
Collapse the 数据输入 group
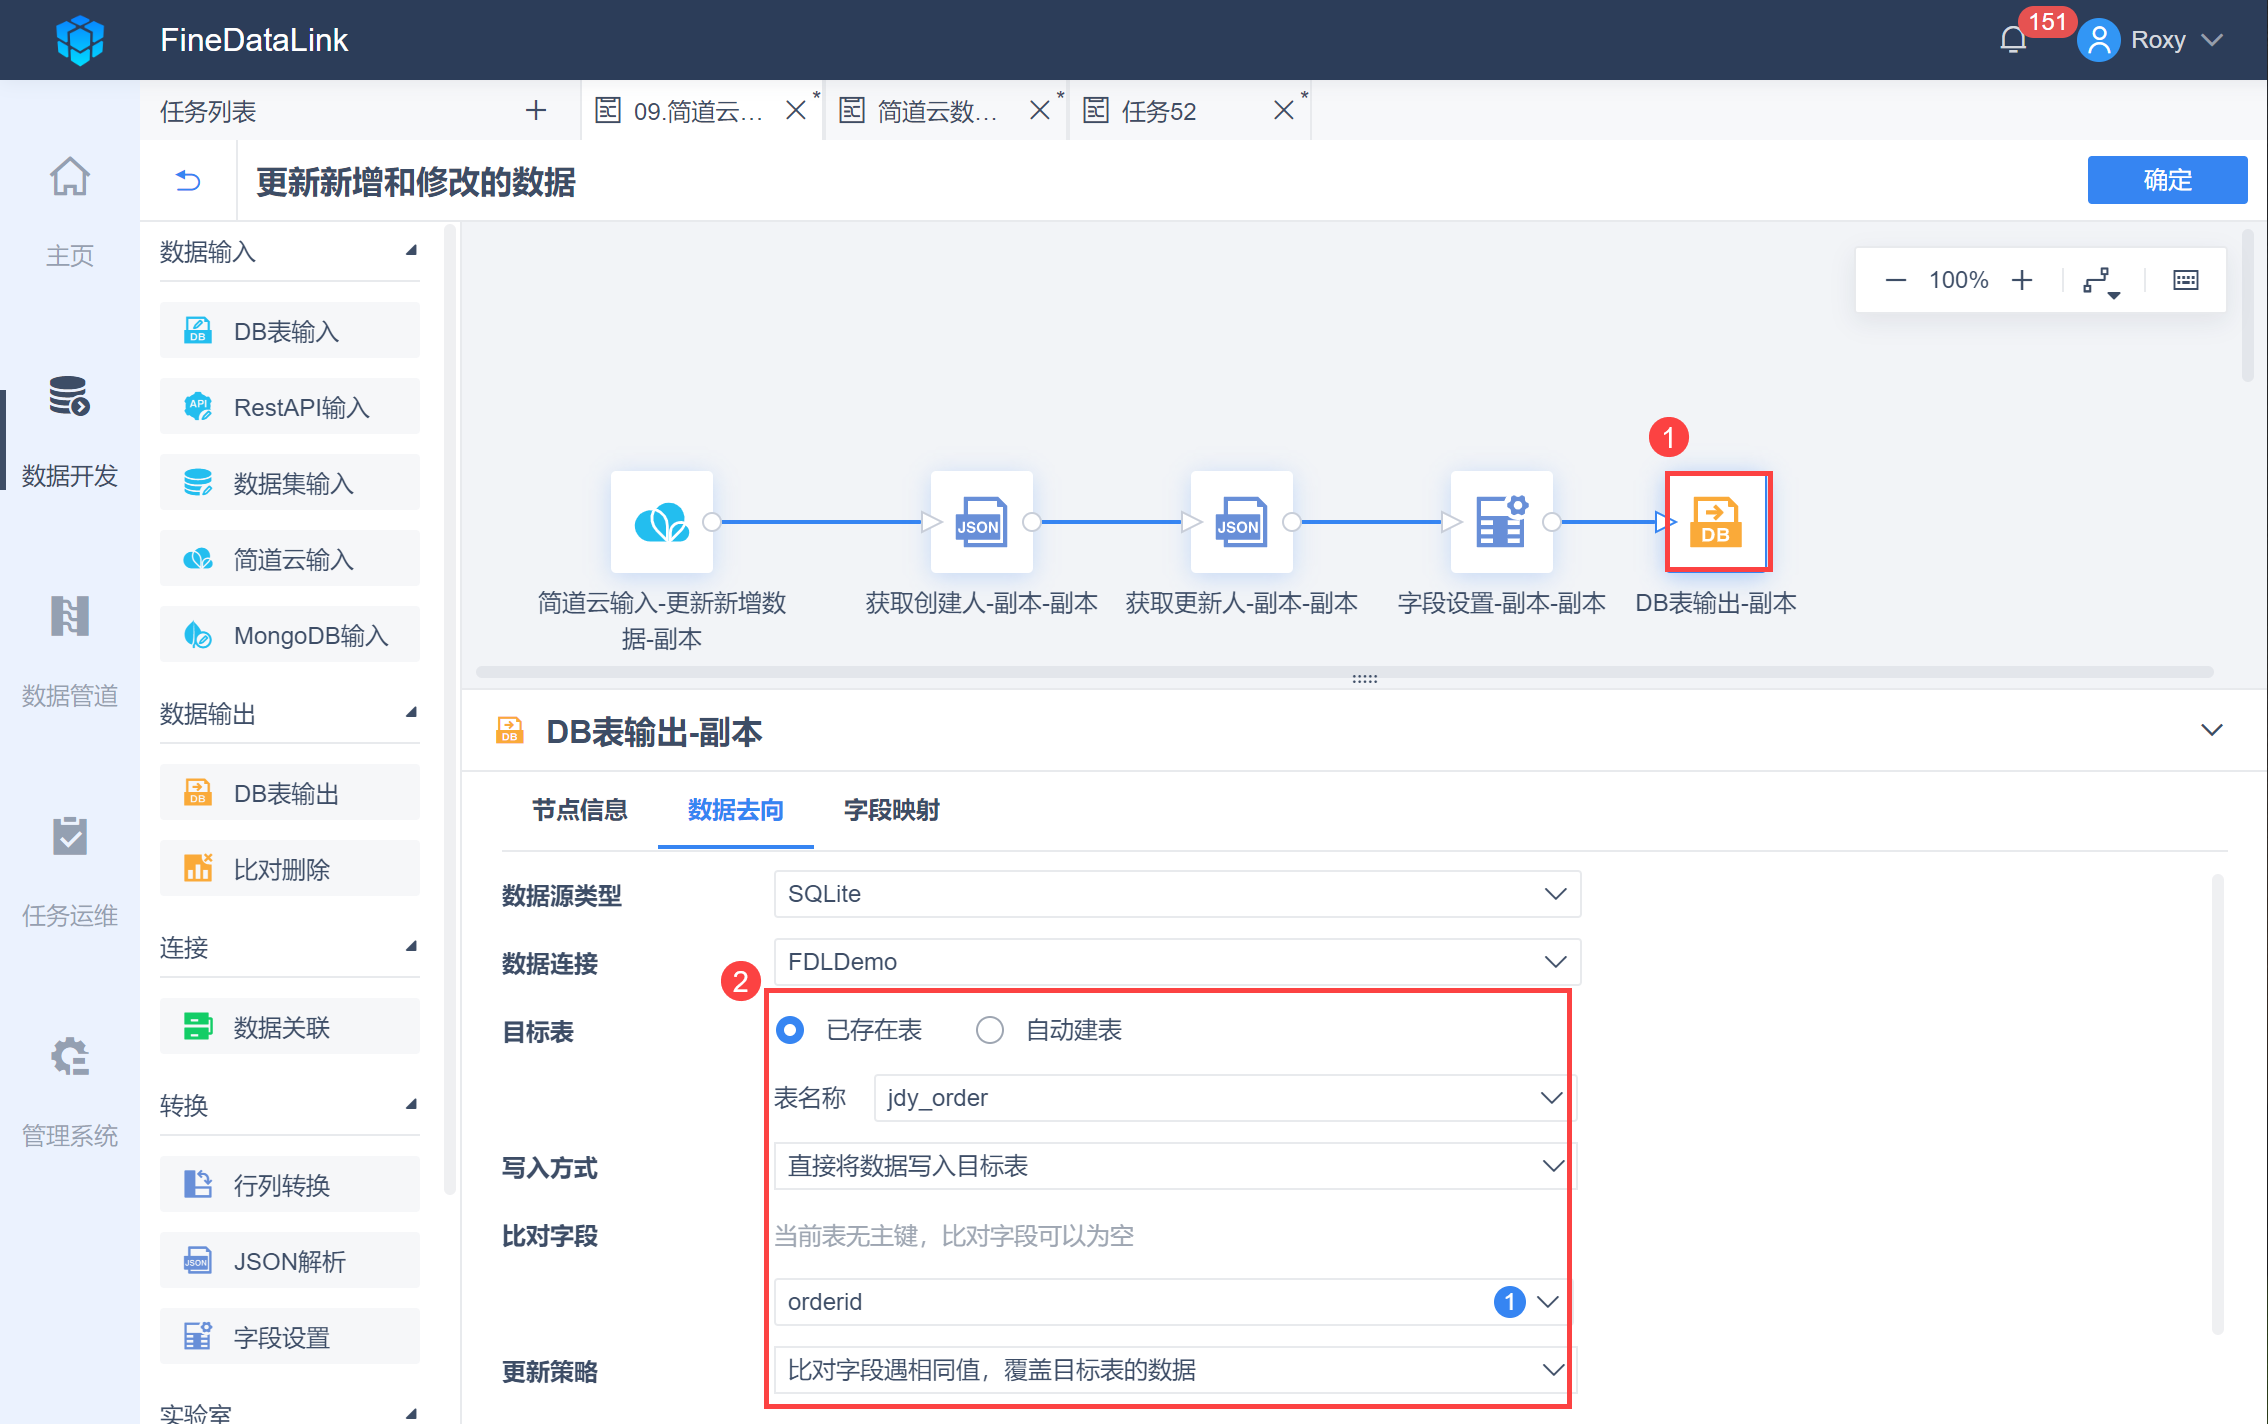(x=411, y=250)
